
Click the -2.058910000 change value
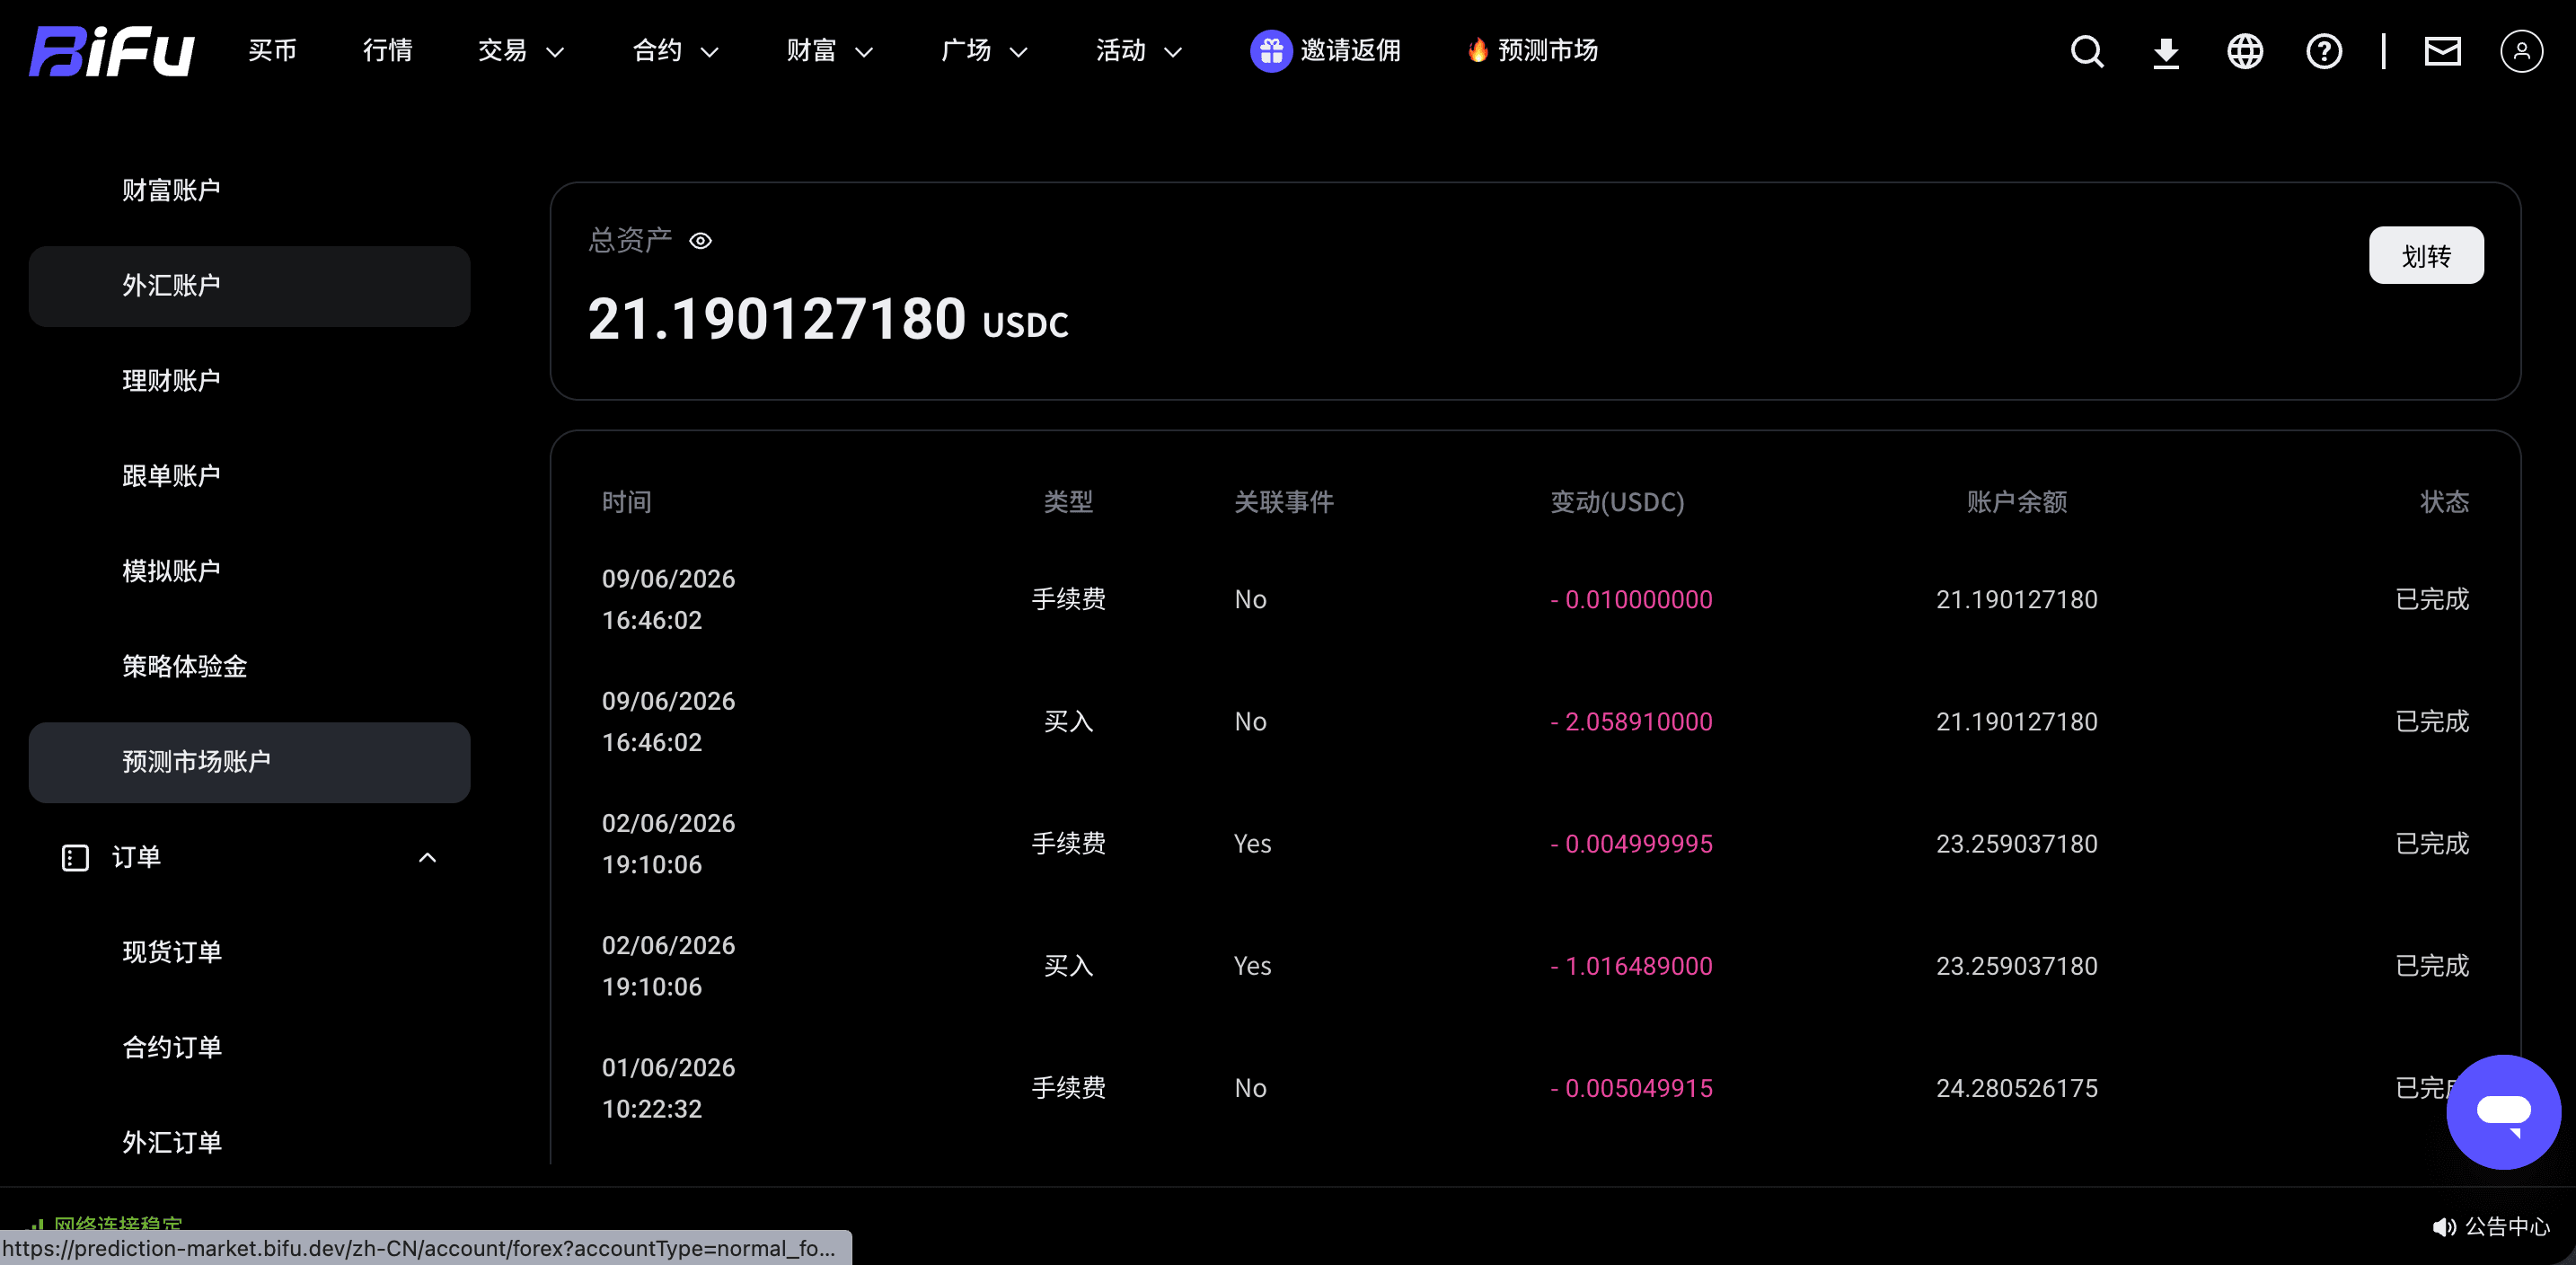tap(1631, 722)
